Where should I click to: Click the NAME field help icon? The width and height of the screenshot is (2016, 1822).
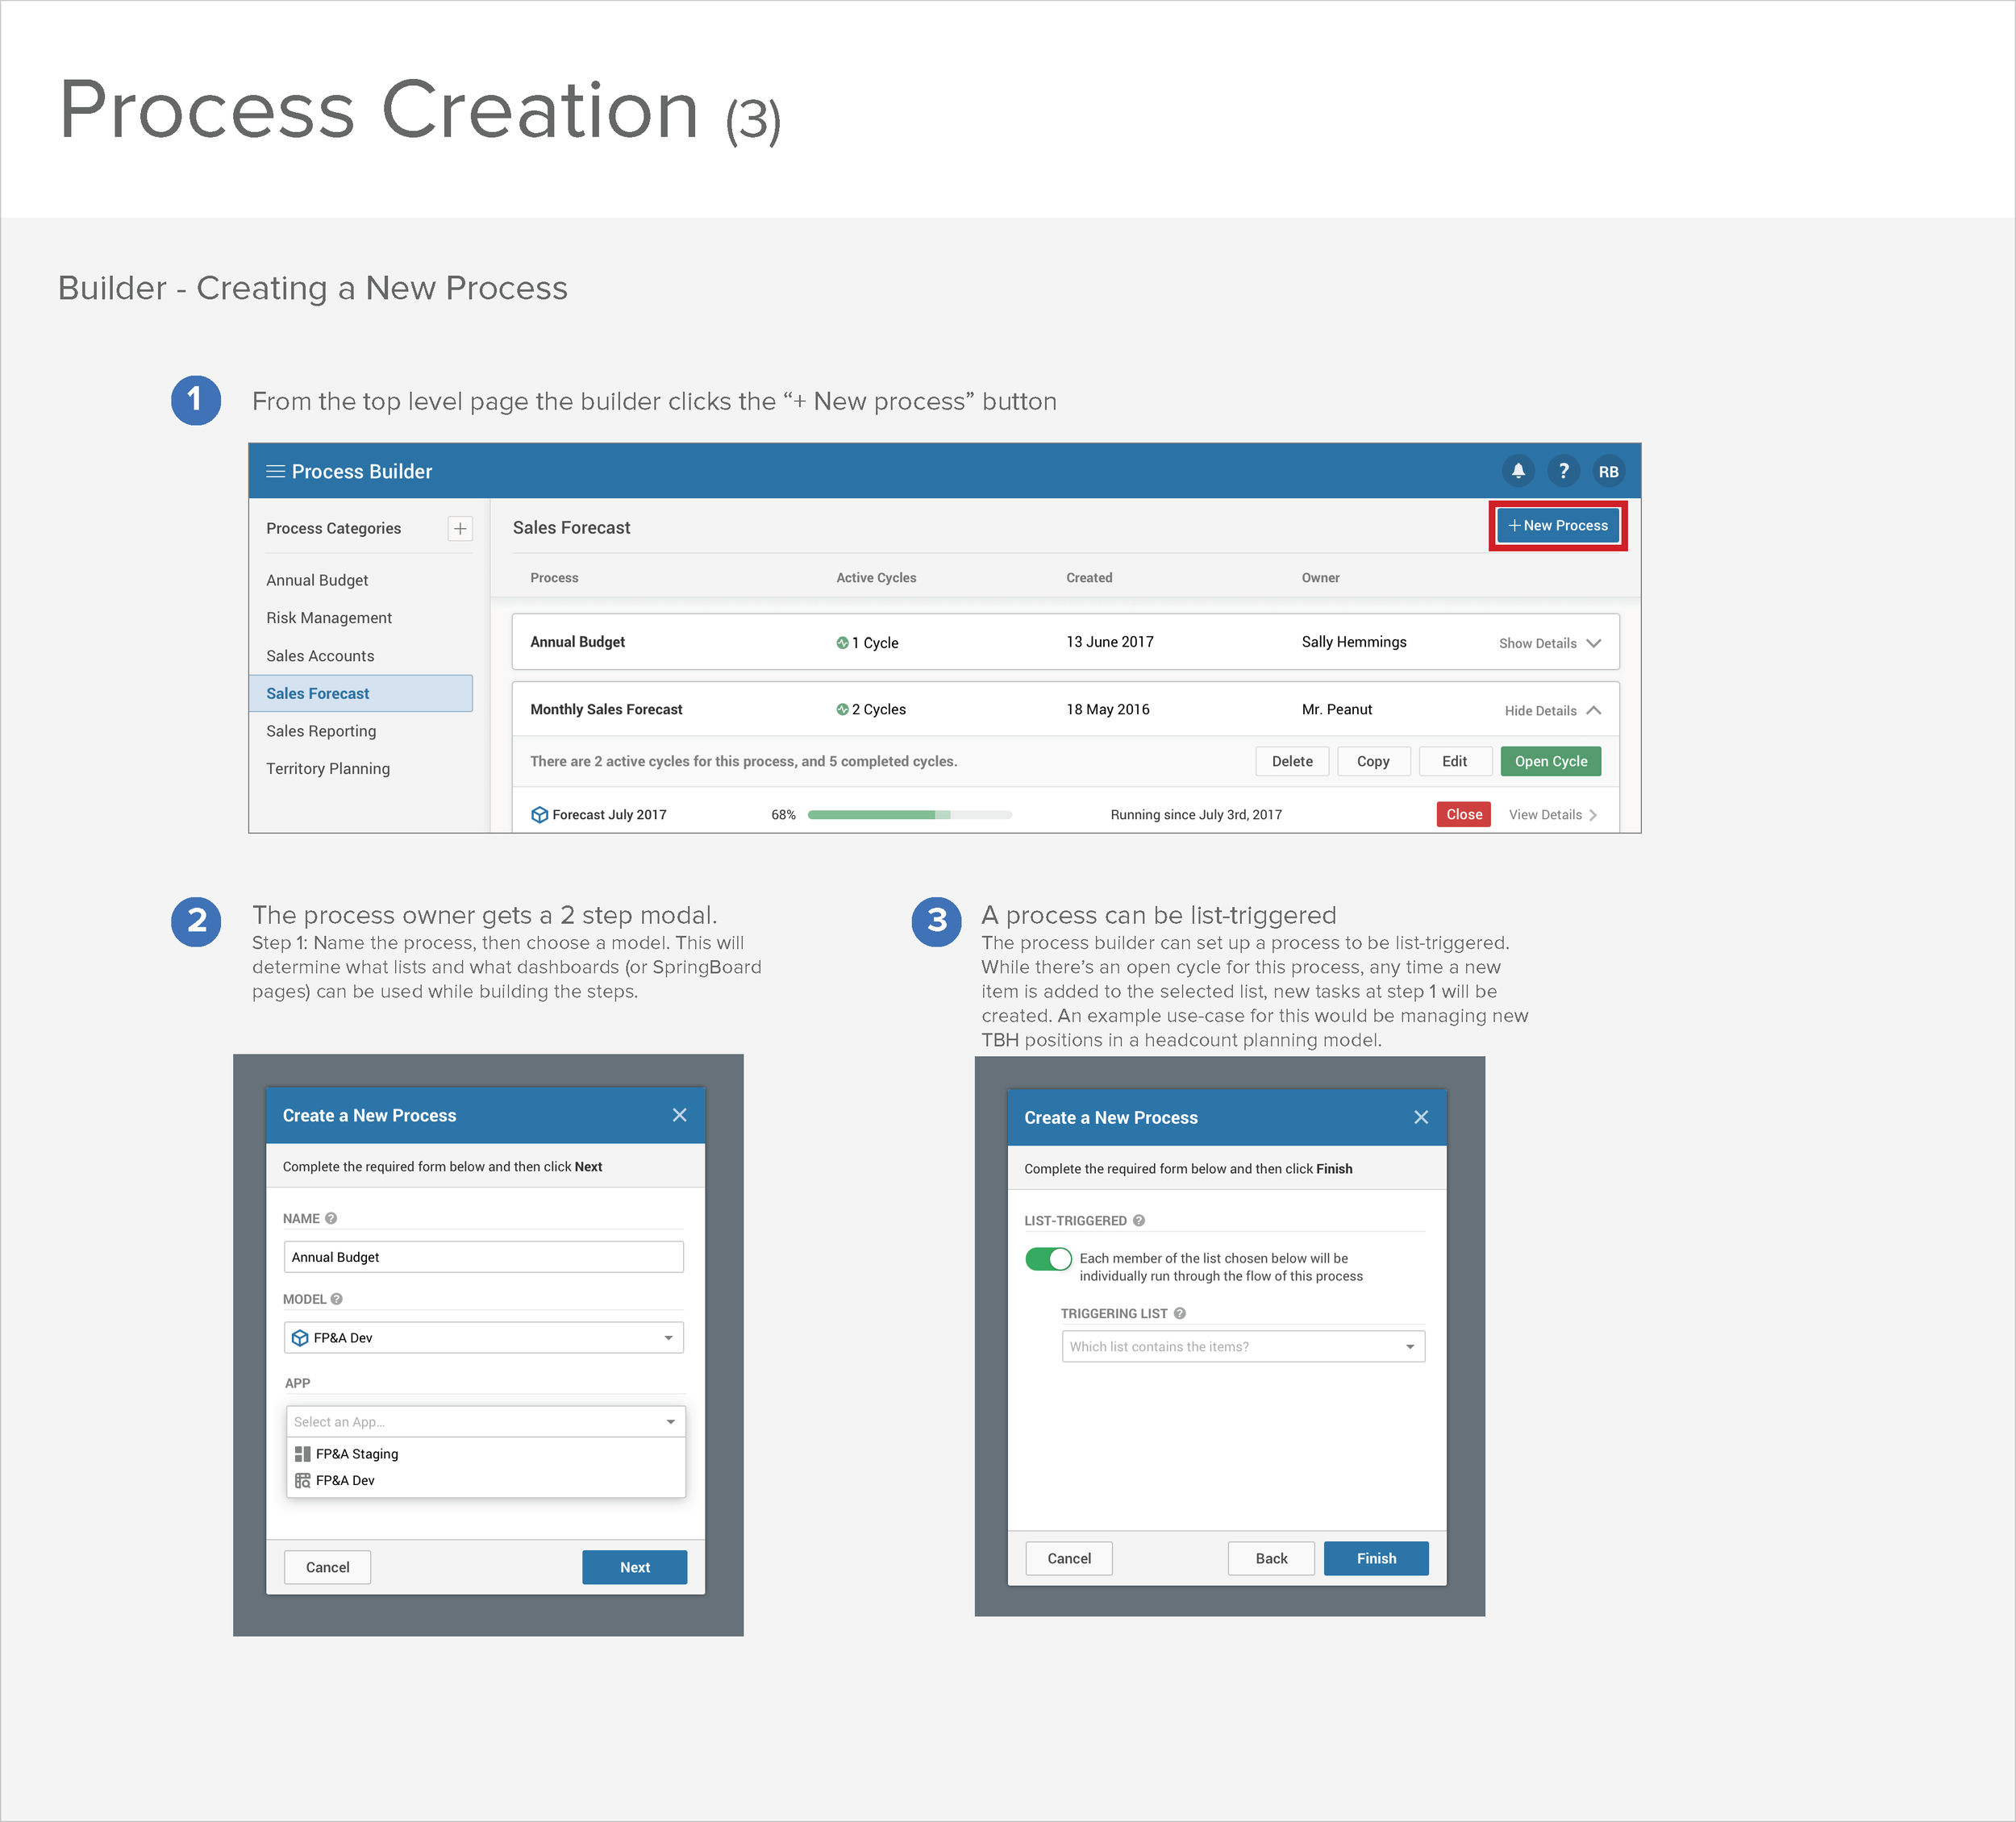[331, 1218]
